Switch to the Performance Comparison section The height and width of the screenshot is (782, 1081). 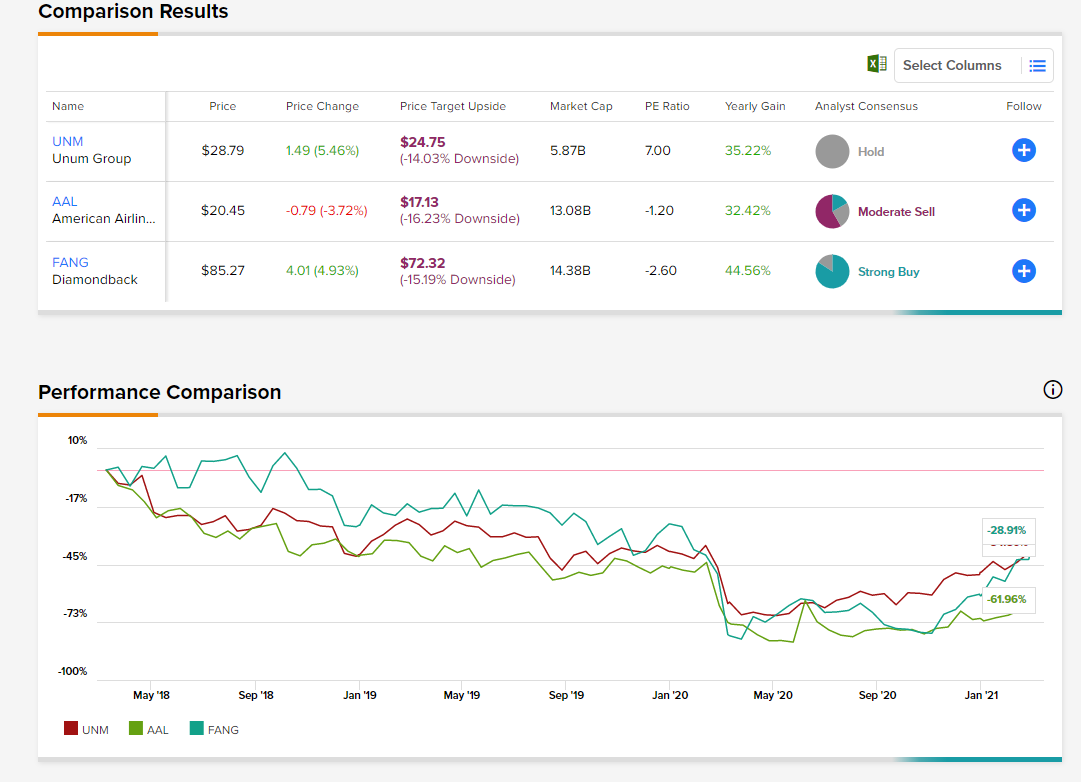pos(159,392)
